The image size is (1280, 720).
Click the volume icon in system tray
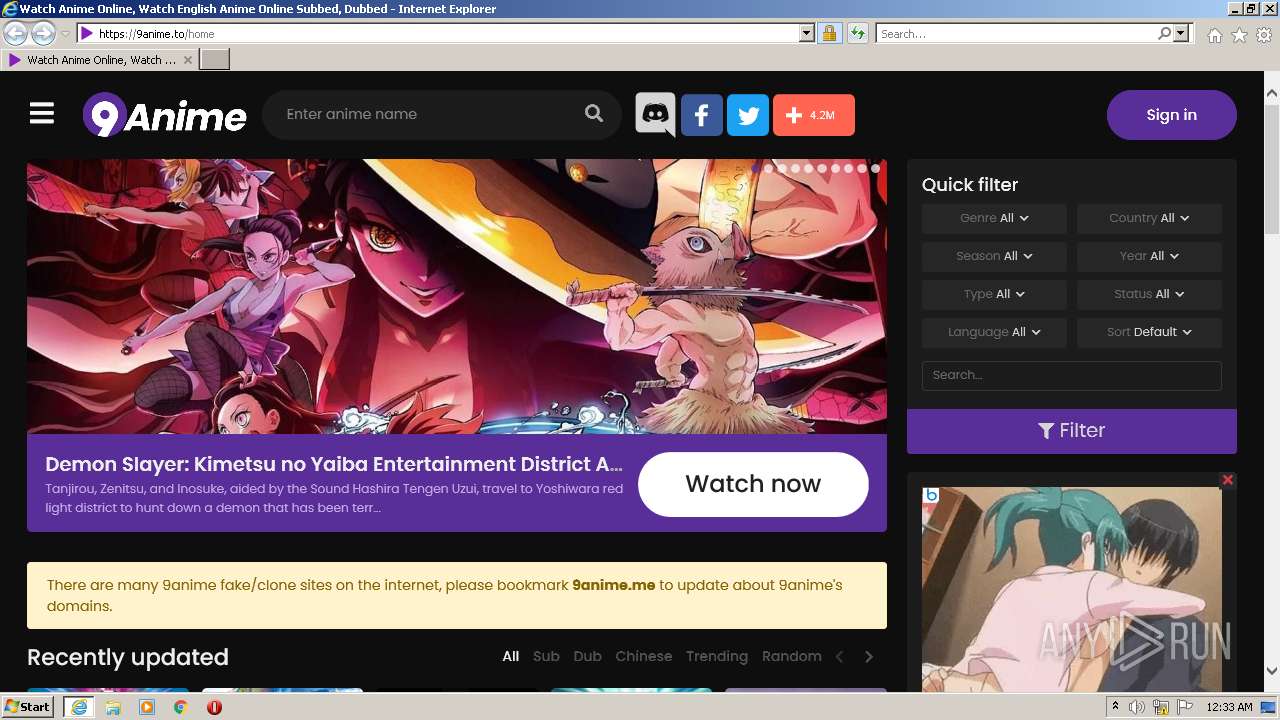coord(1137,707)
